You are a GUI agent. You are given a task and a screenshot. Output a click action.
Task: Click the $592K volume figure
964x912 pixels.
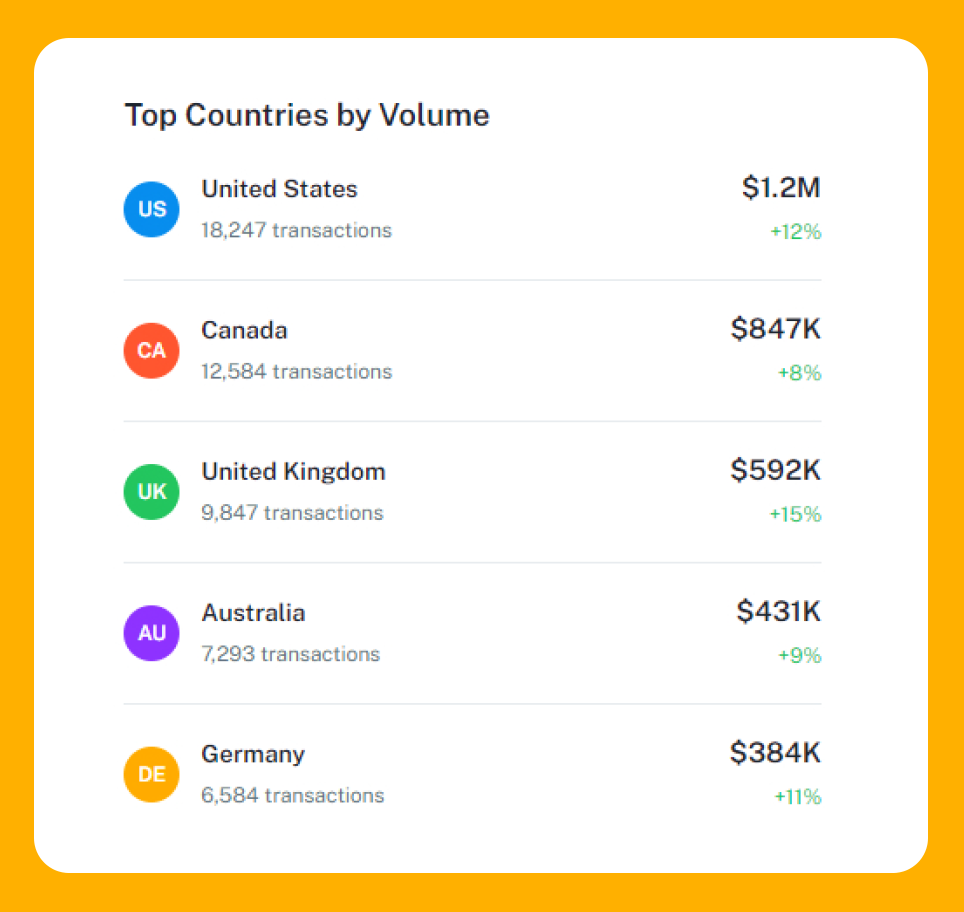(x=775, y=469)
